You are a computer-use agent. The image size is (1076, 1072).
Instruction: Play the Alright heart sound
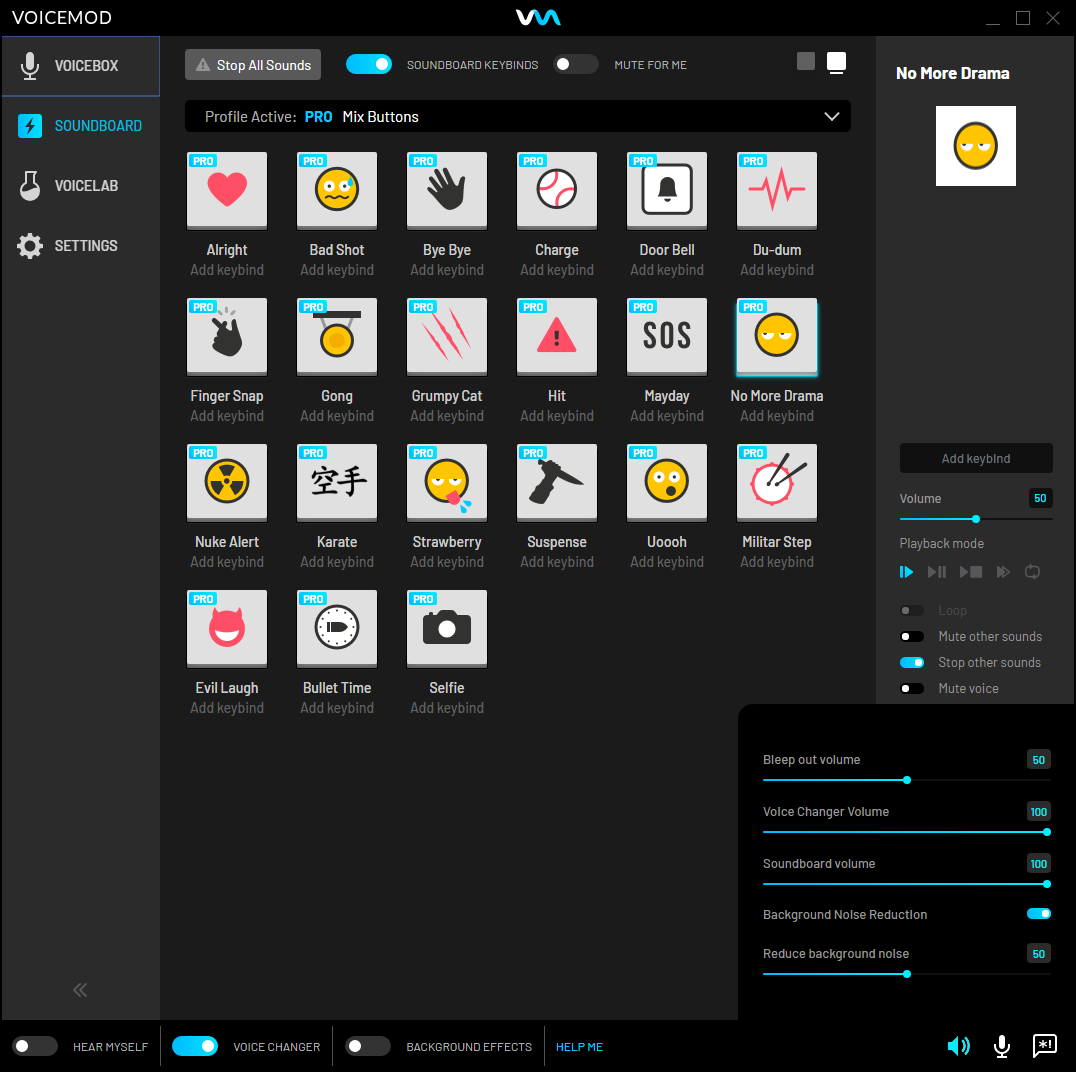[x=227, y=190]
